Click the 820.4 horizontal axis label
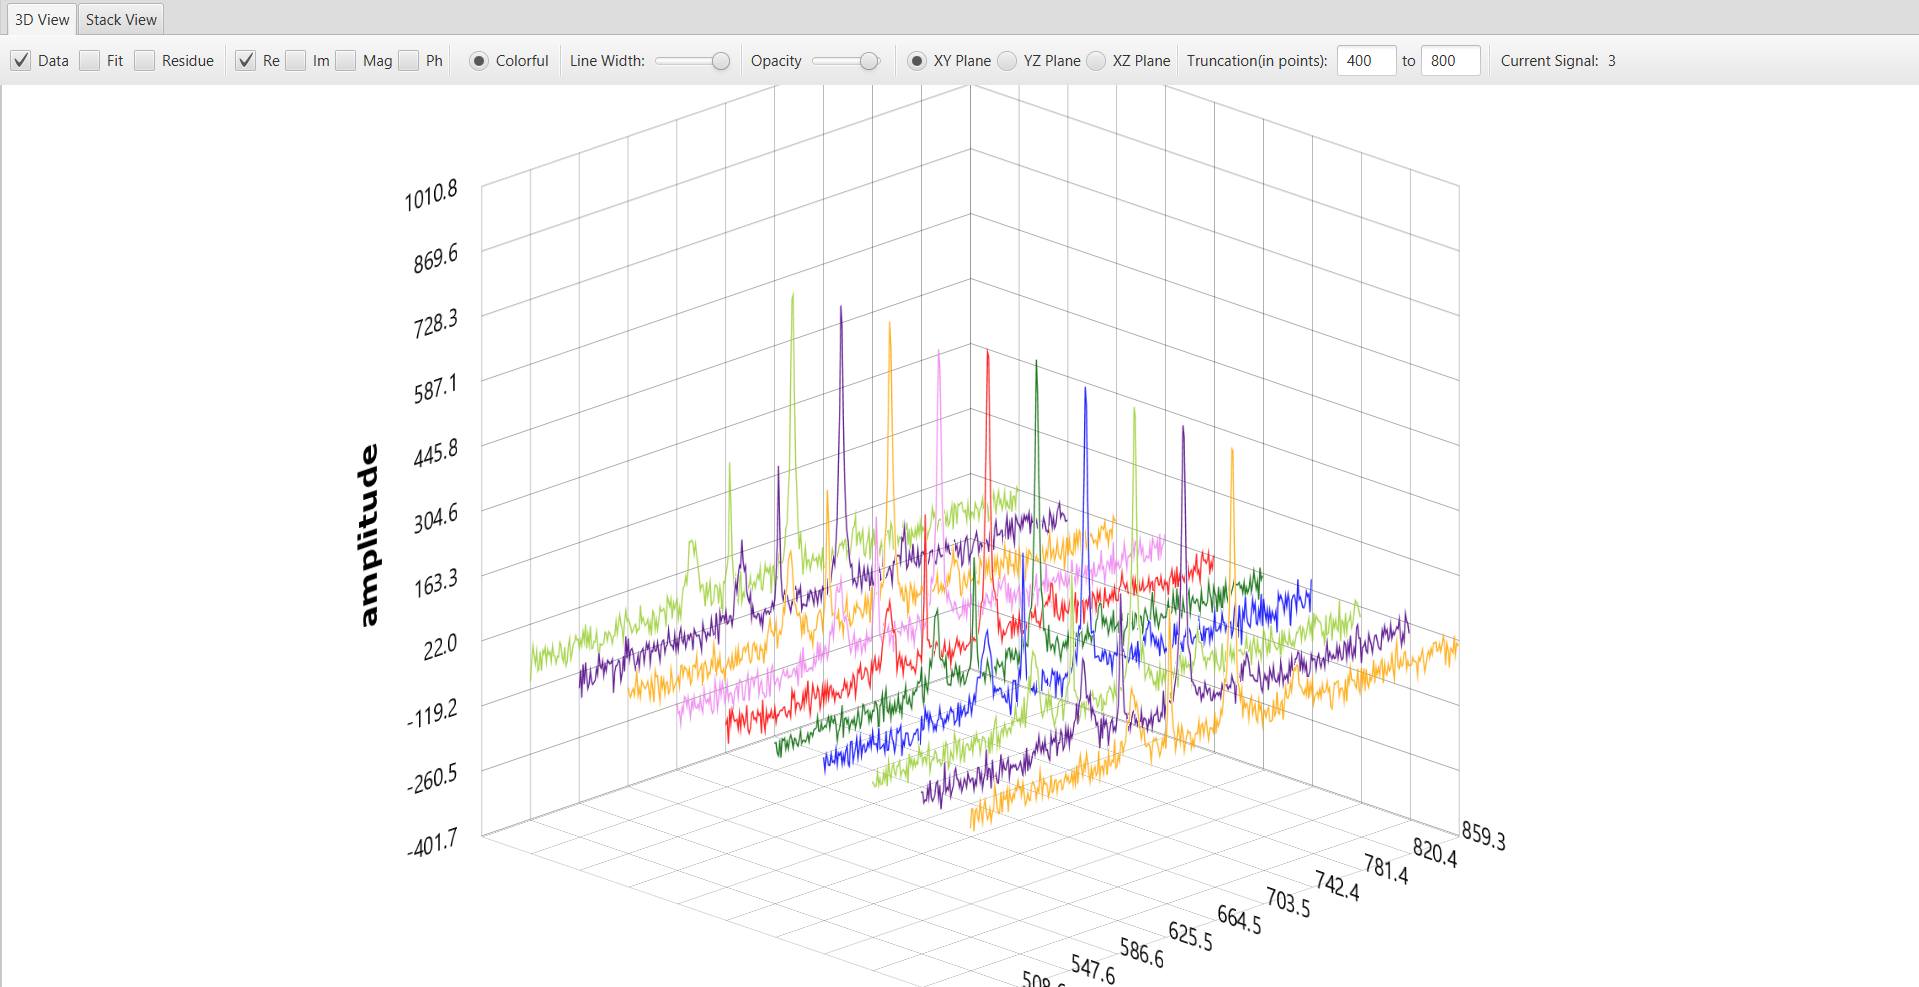Viewport: 1919px width, 987px height. click(x=1435, y=852)
